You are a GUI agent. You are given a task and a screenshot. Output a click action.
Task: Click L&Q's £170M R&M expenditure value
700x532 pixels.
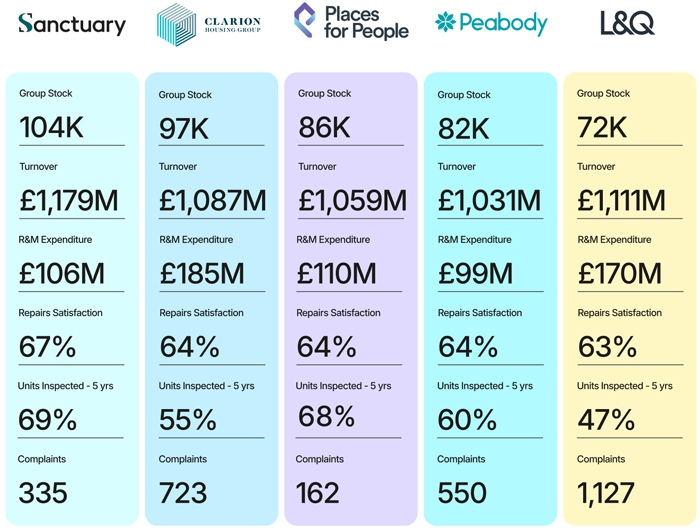[620, 273]
